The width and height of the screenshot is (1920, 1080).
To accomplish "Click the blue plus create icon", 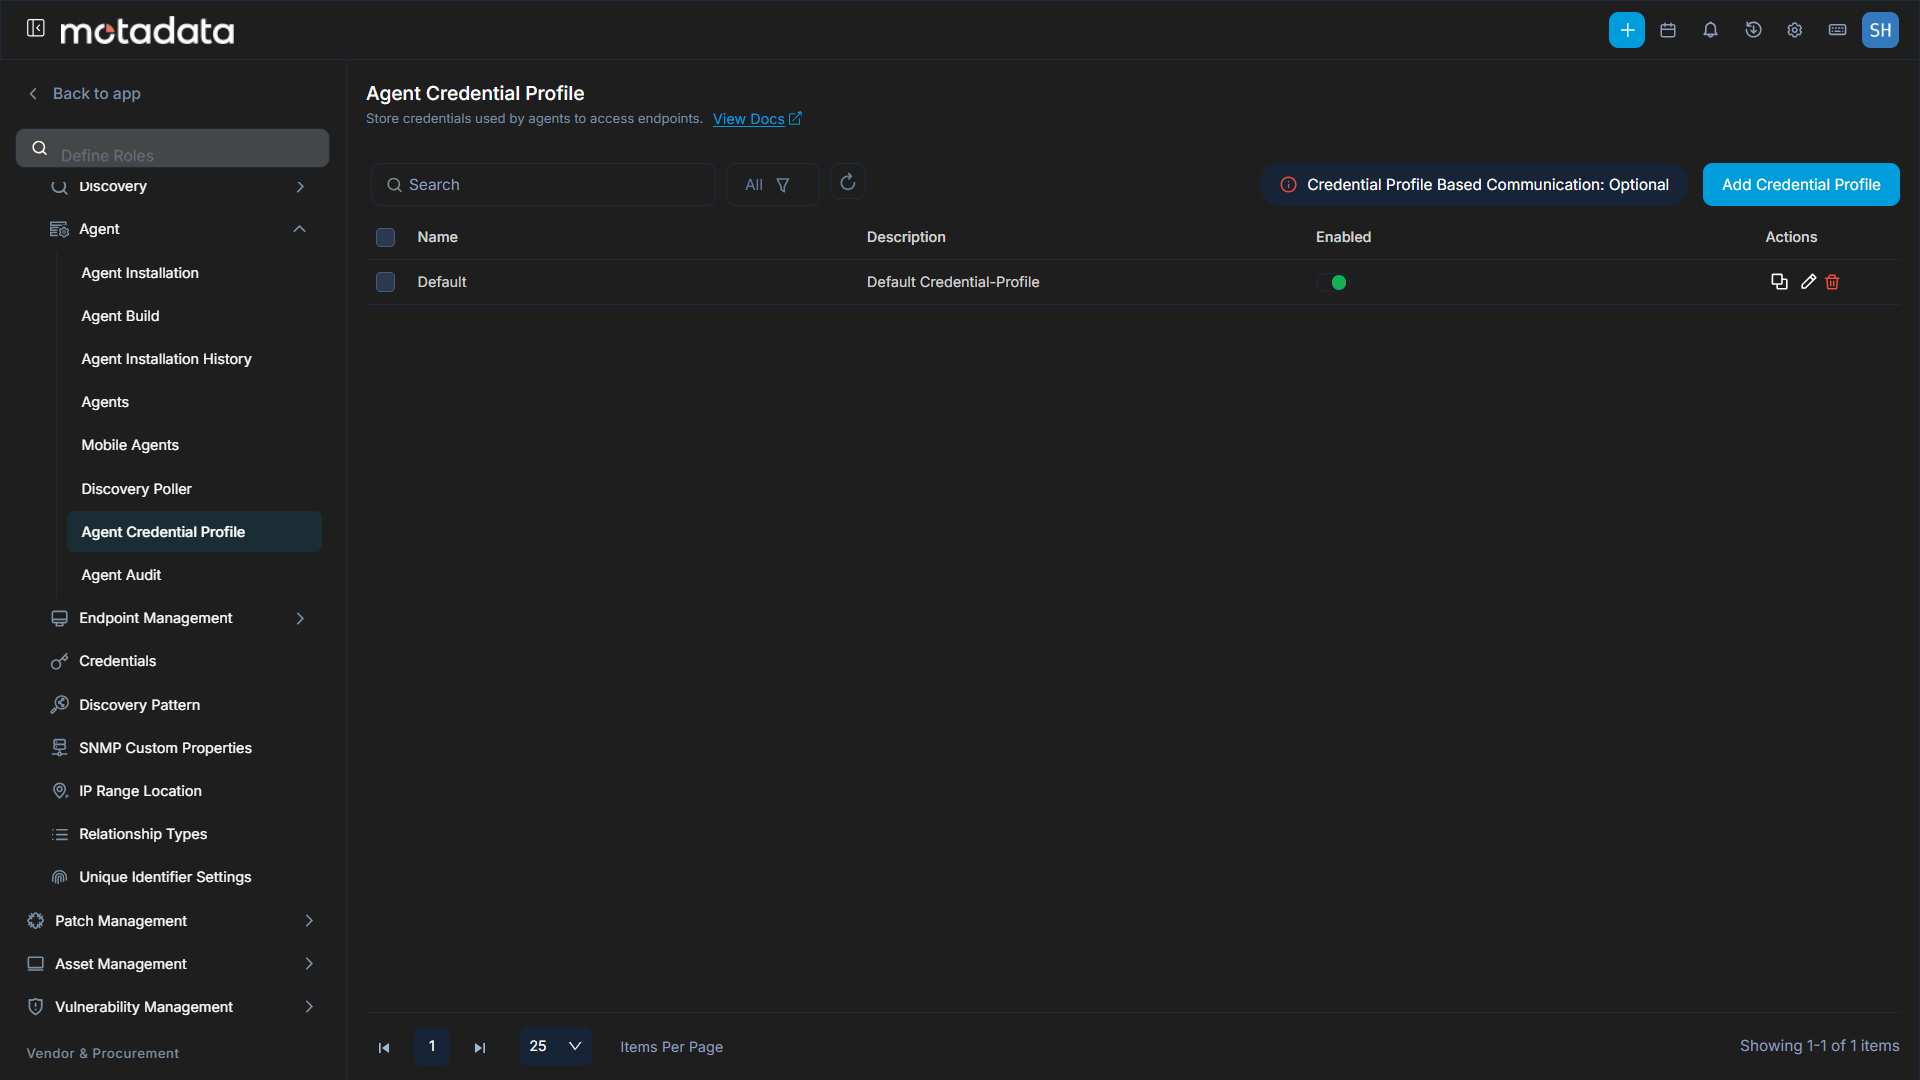I will [1627, 30].
